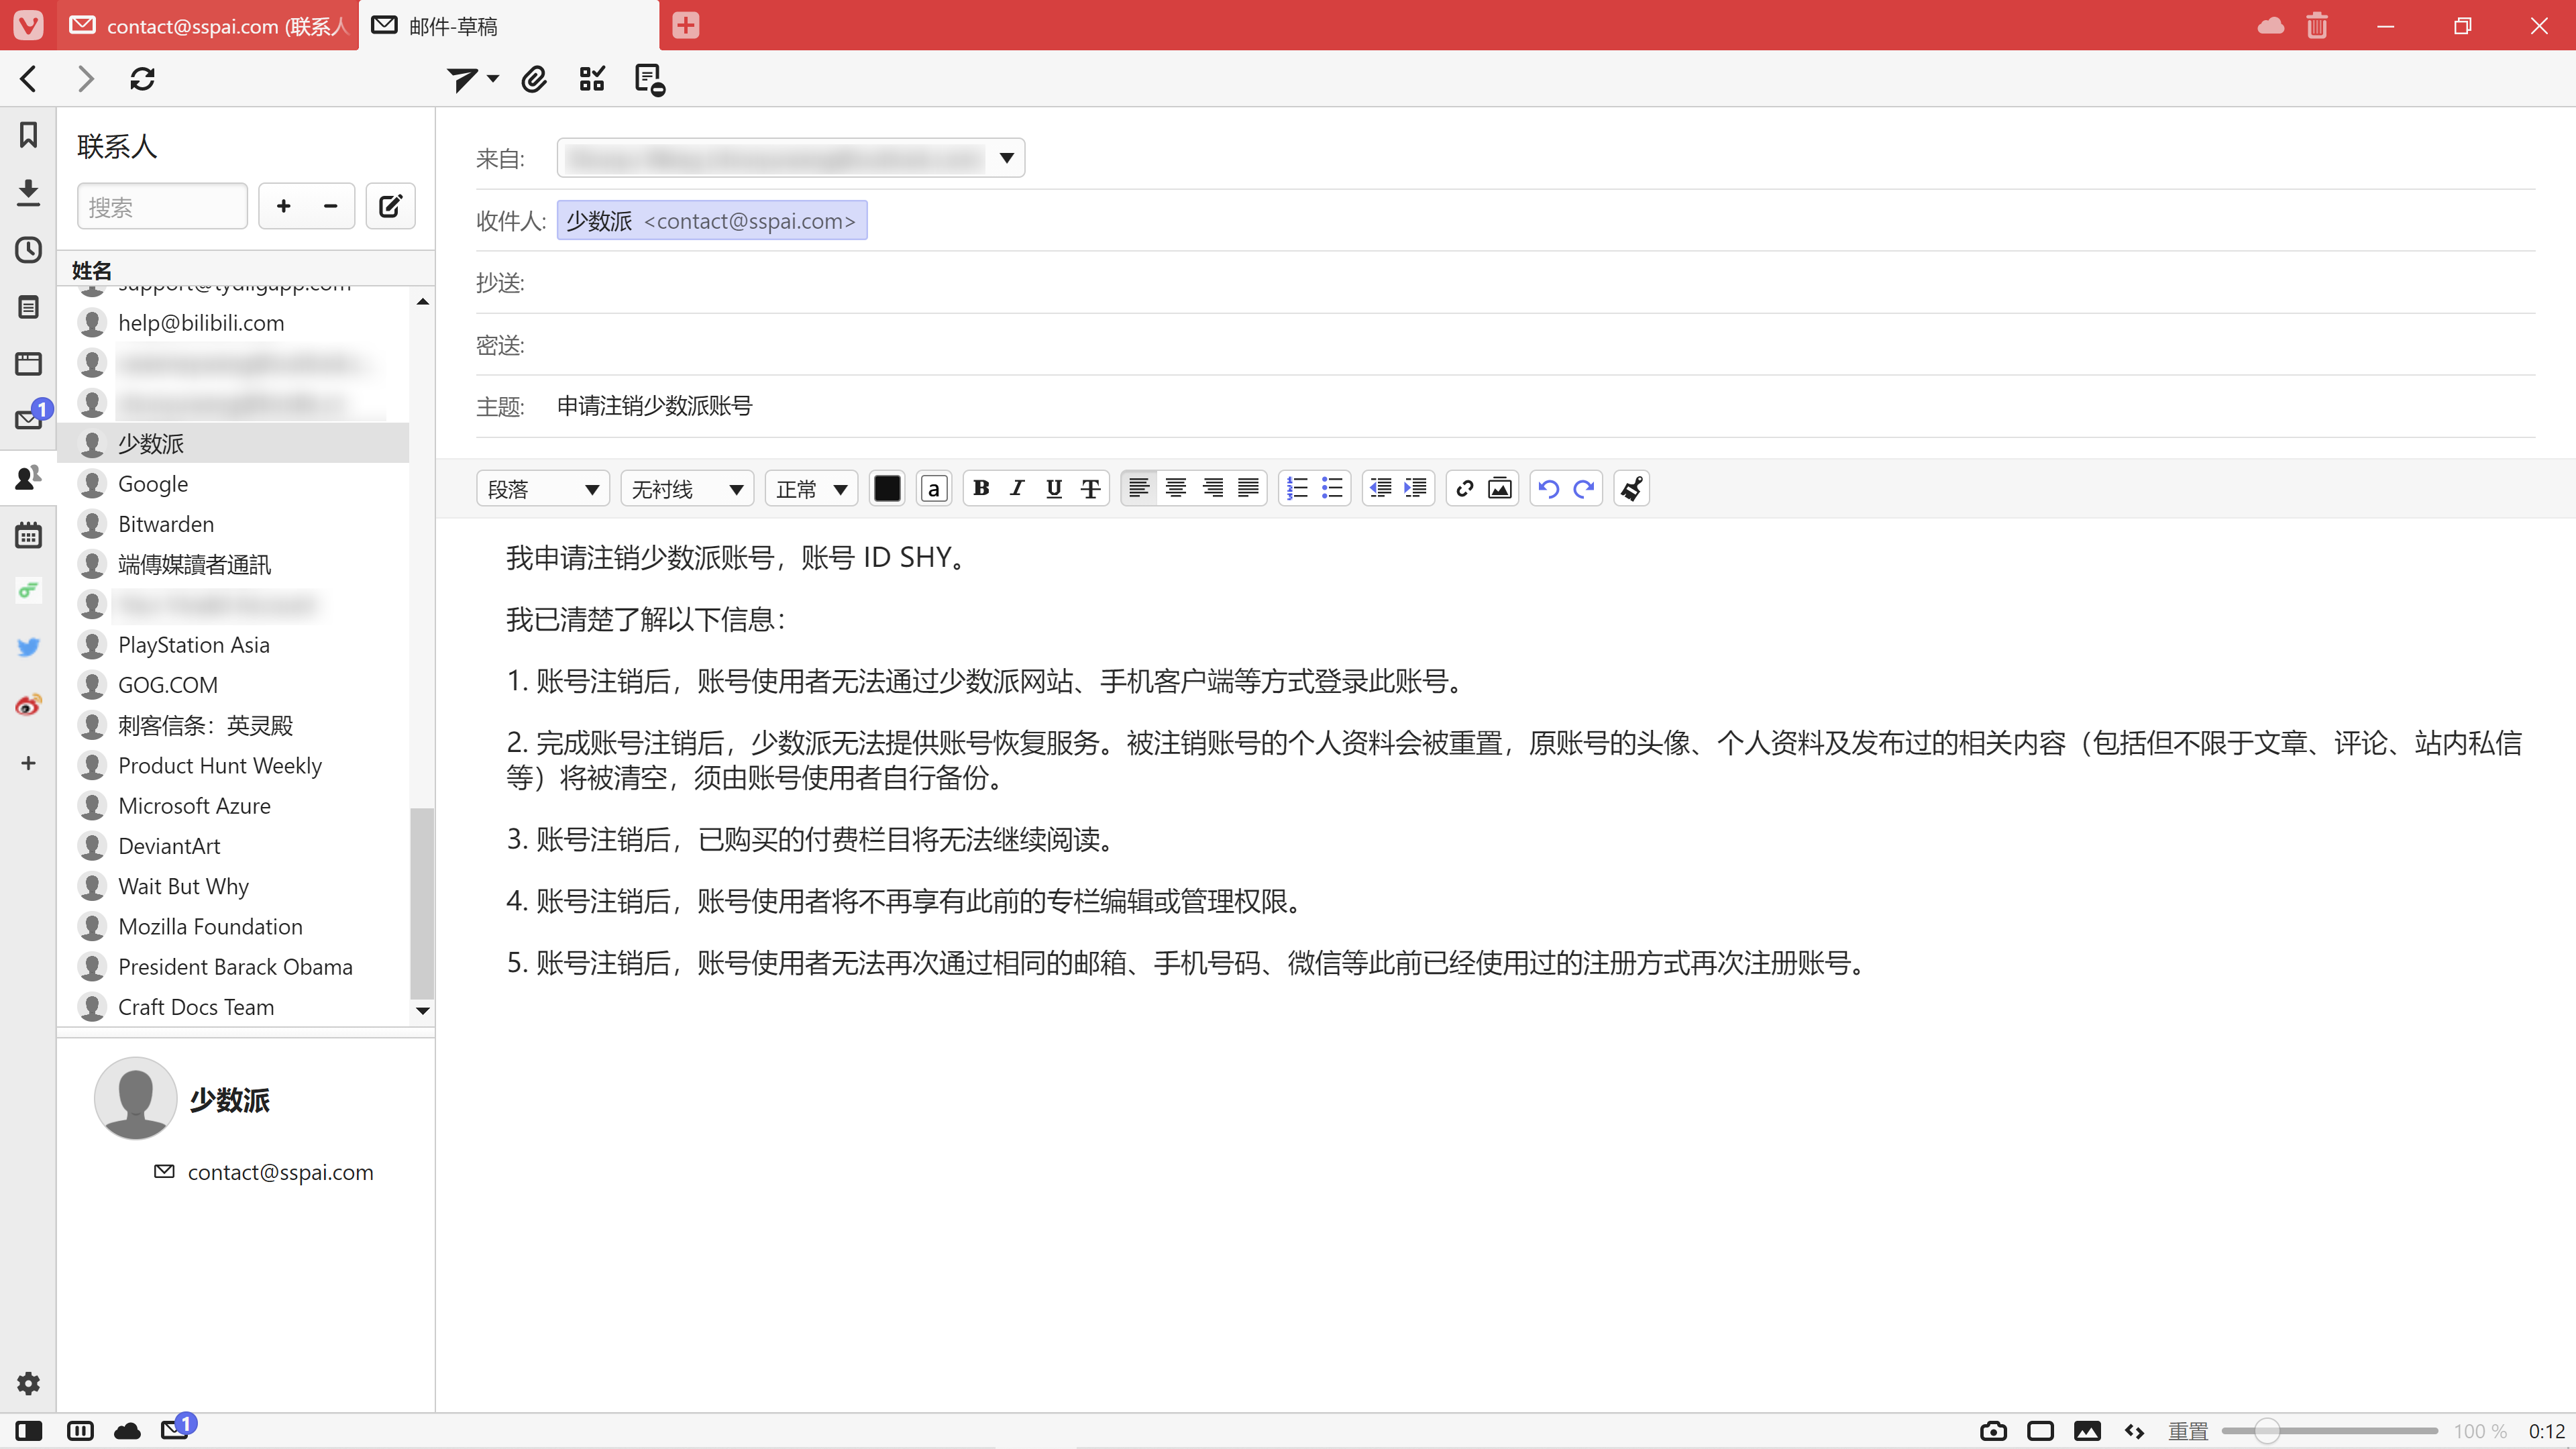Image resolution: width=2576 pixels, height=1449 pixels.
Task: Insert an image with the picture icon
Action: 1500,489
